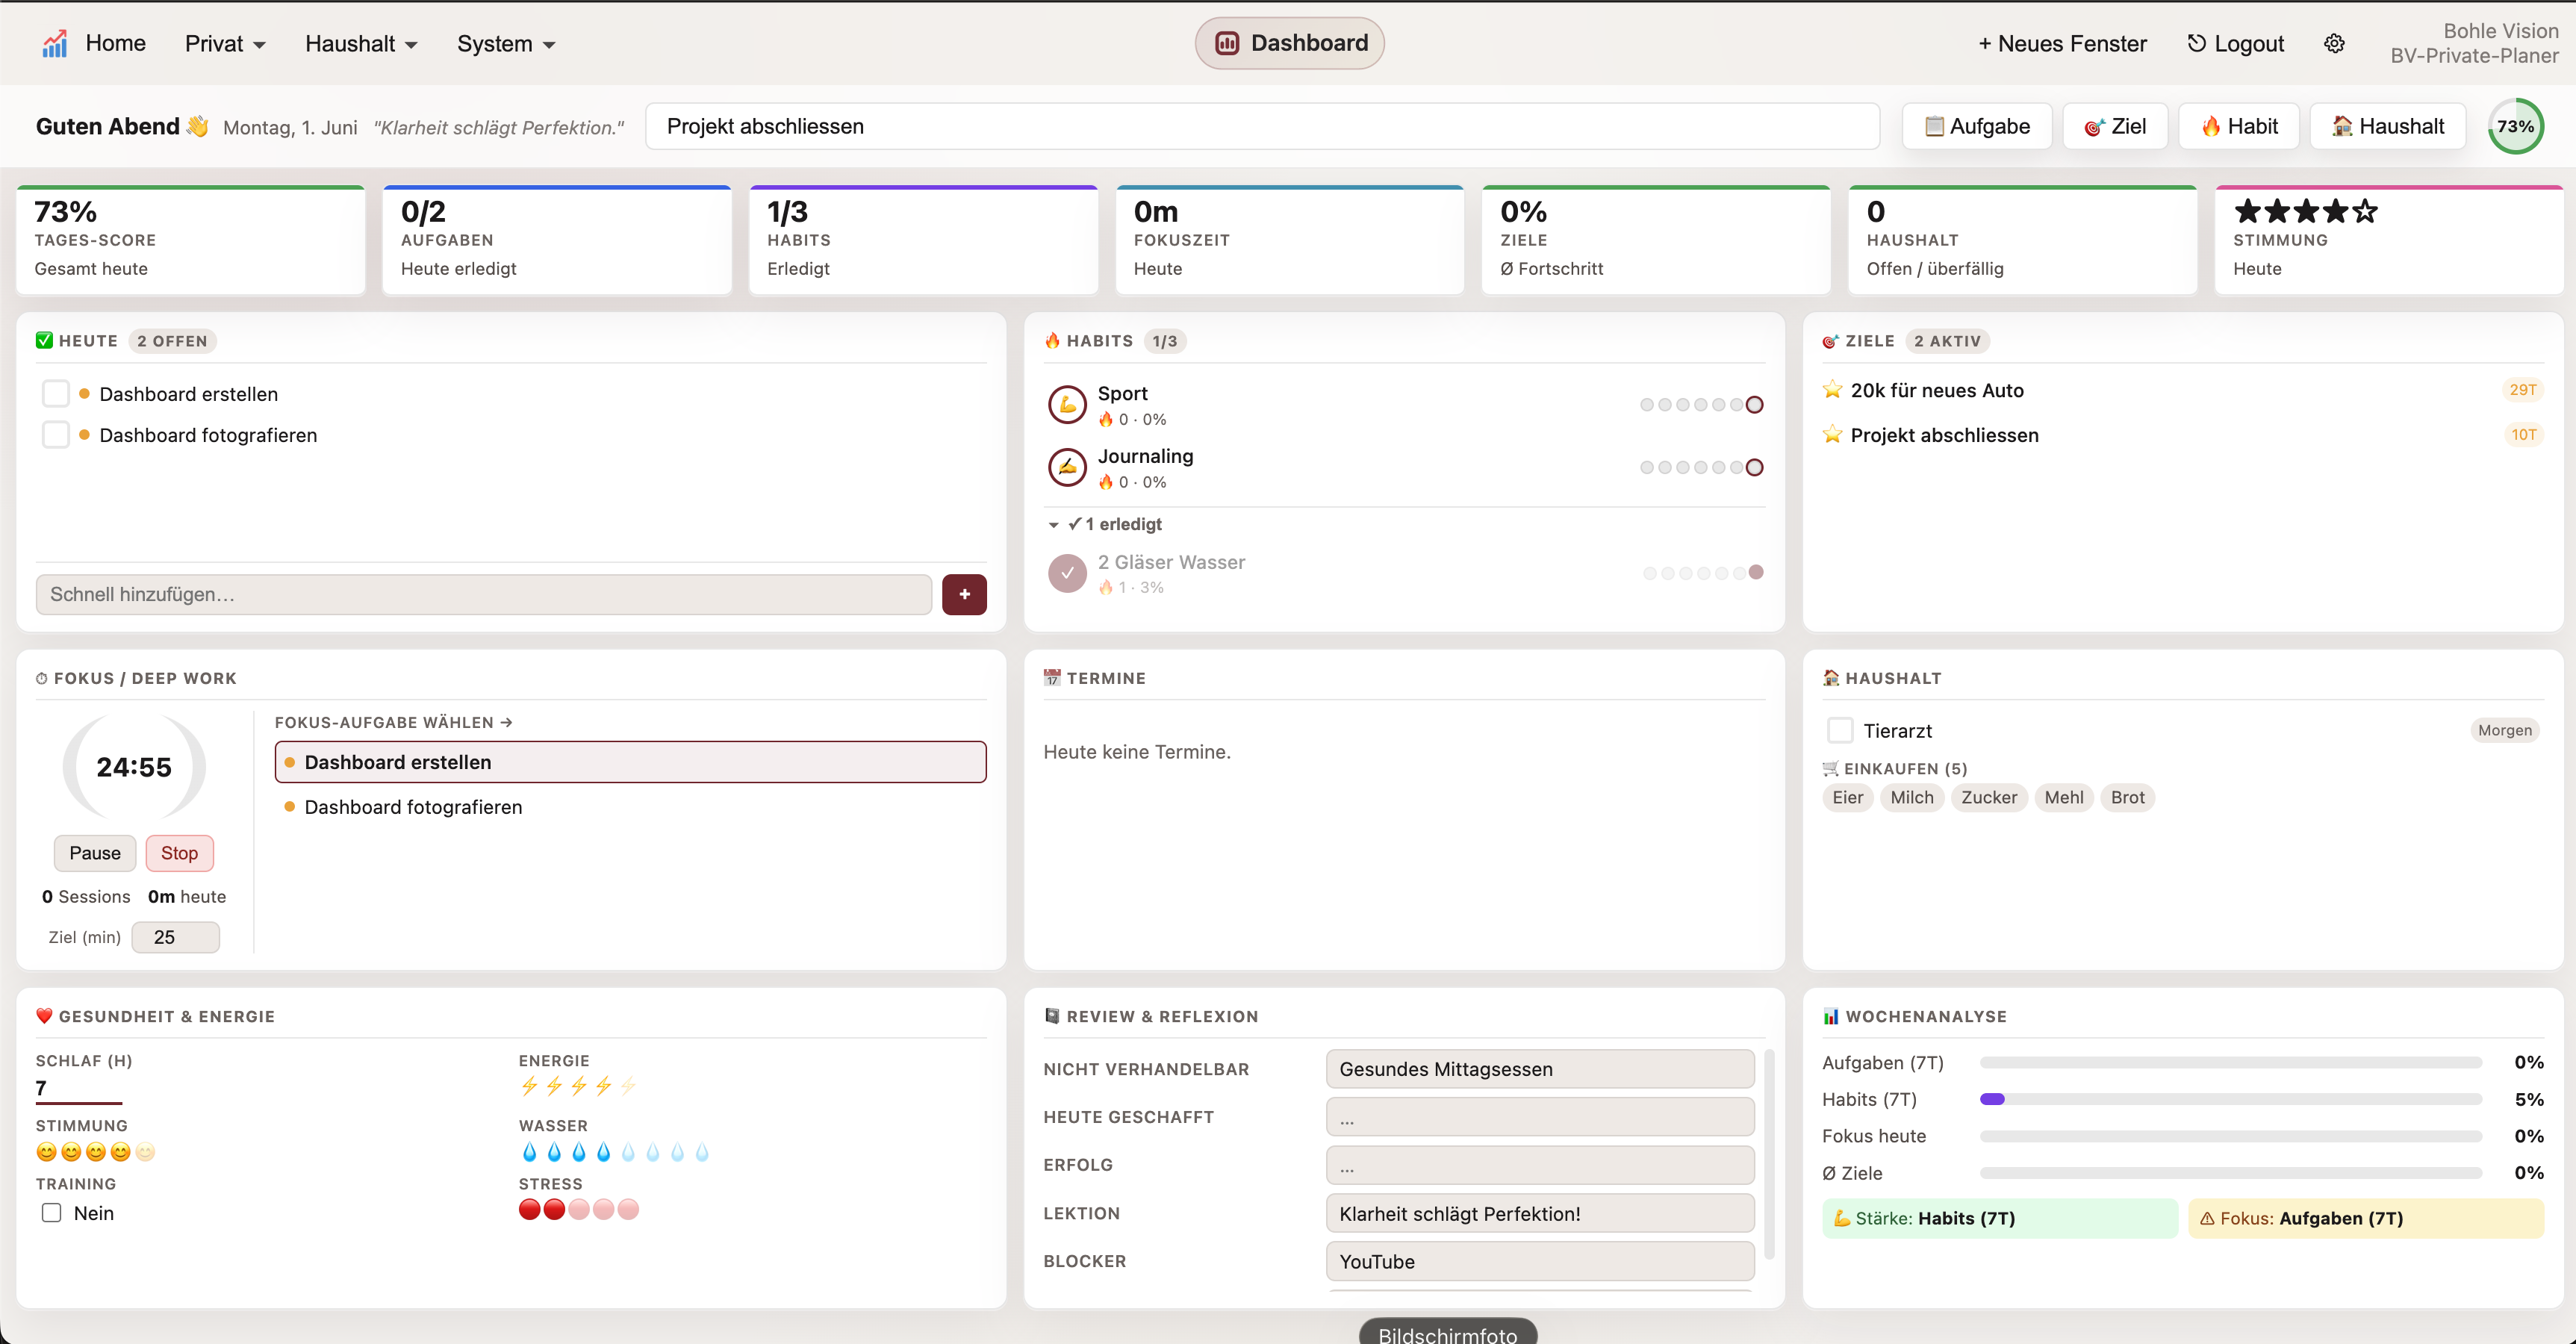Click today's open circle for Sport

pyautogui.click(x=1754, y=404)
